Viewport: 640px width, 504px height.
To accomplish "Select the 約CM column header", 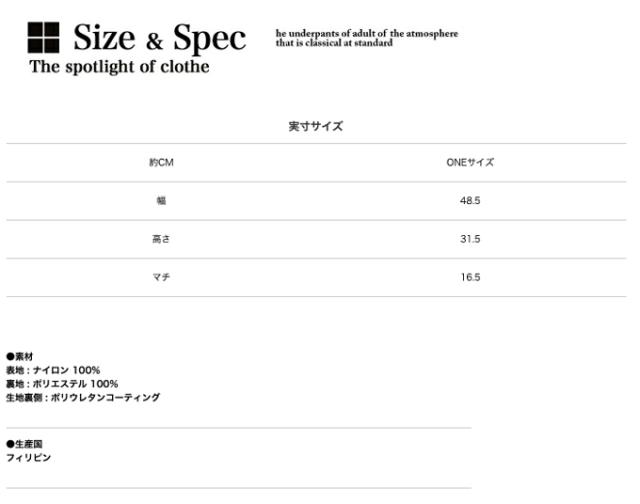I will pyautogui.click(x=161, y=162).
